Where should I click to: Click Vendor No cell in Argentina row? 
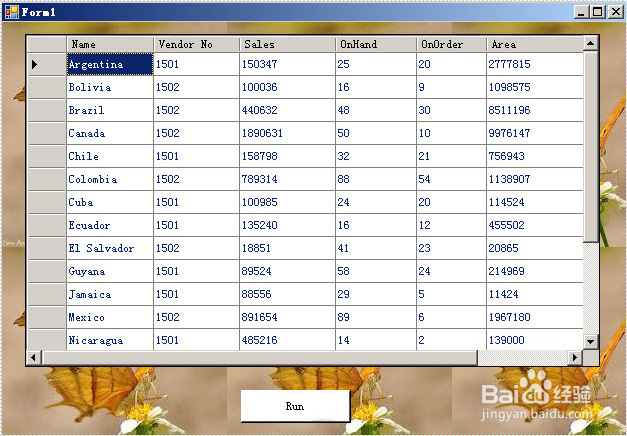click(196, 64)
